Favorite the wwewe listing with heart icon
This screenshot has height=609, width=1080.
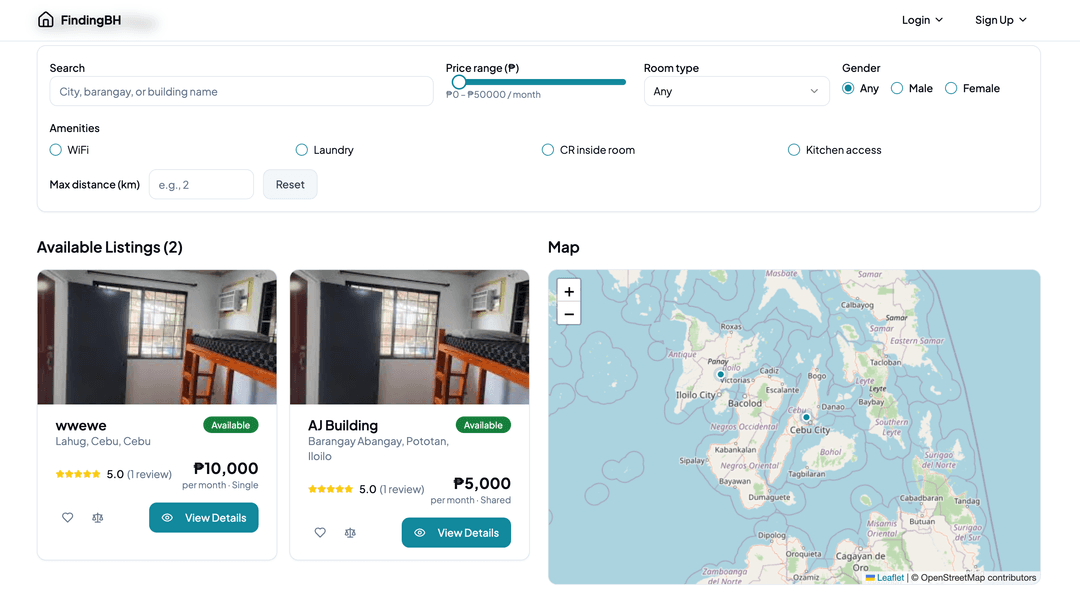click(x=68, y=518)
